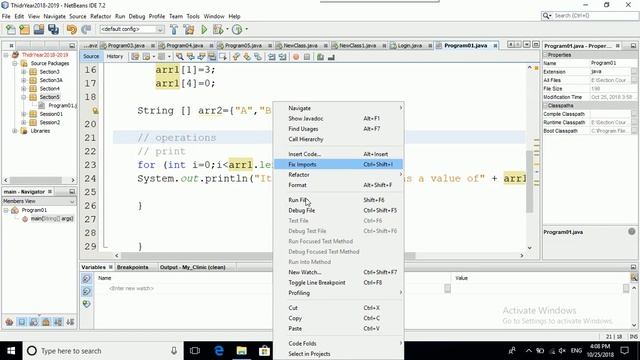Switch to NewClass.java tab
The height and width of the screenshot is (360, 640).
[300, 45]
